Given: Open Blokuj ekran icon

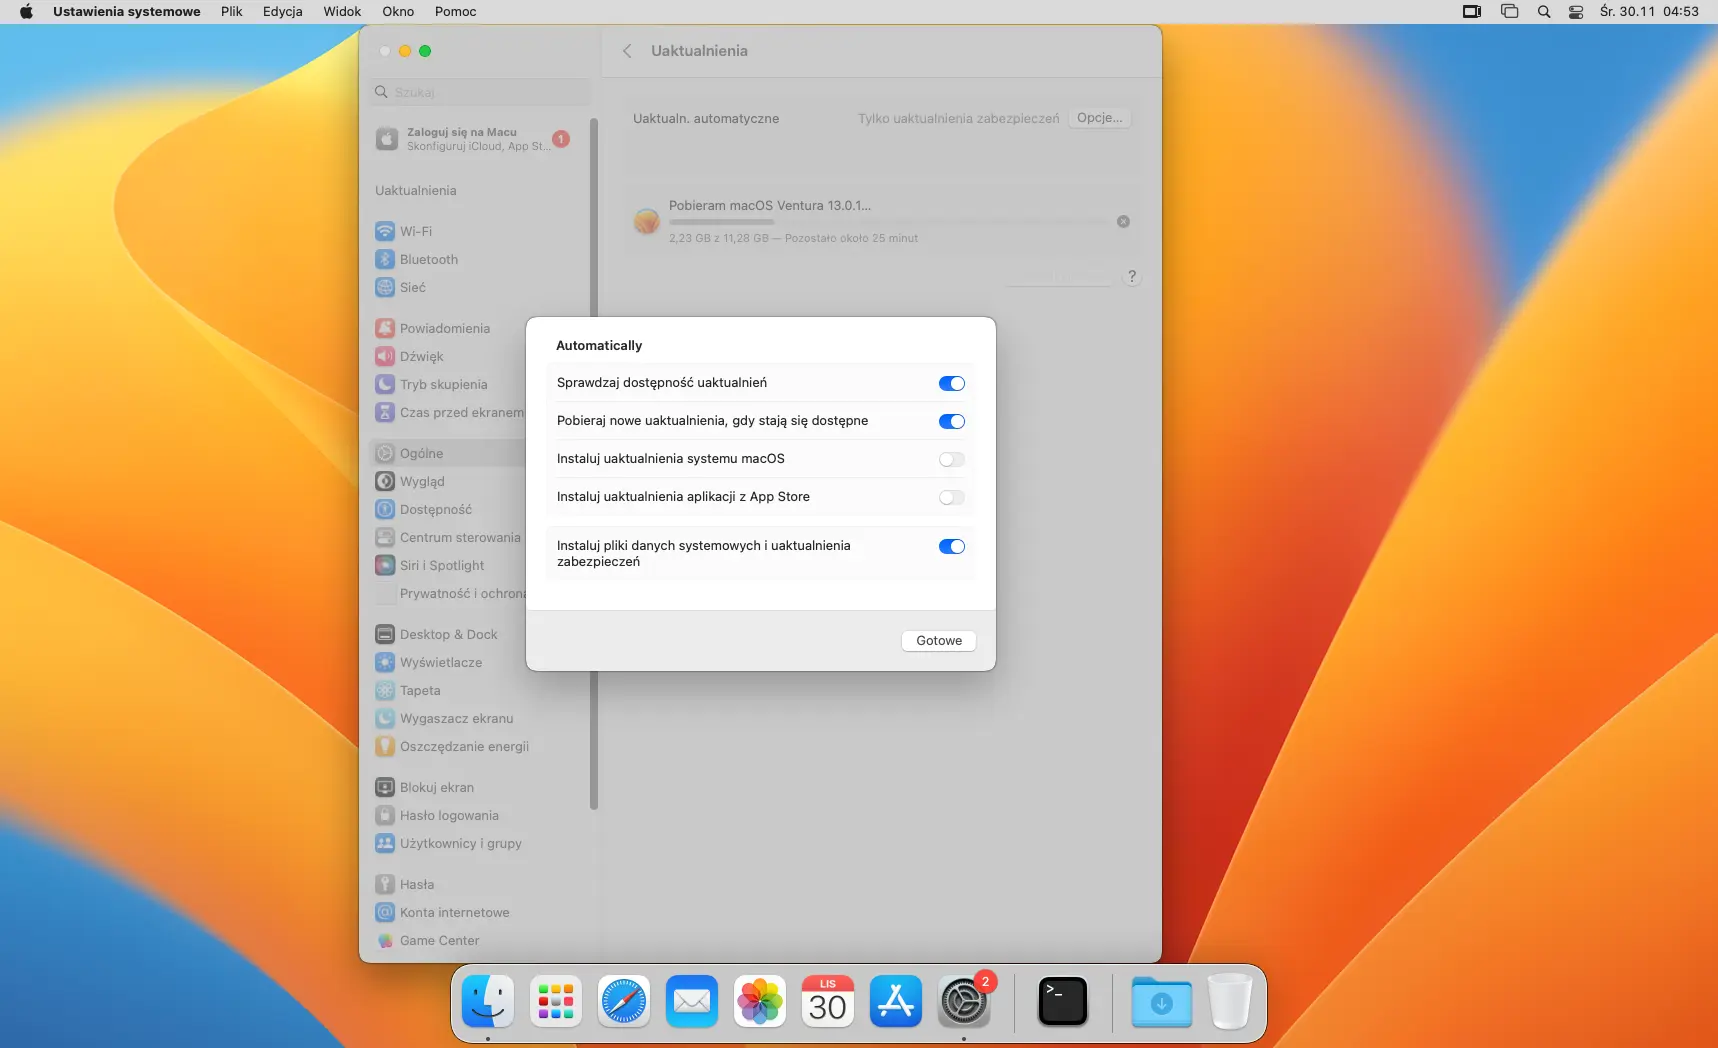Looking at the screenshot, I should (x=385, y=787).
